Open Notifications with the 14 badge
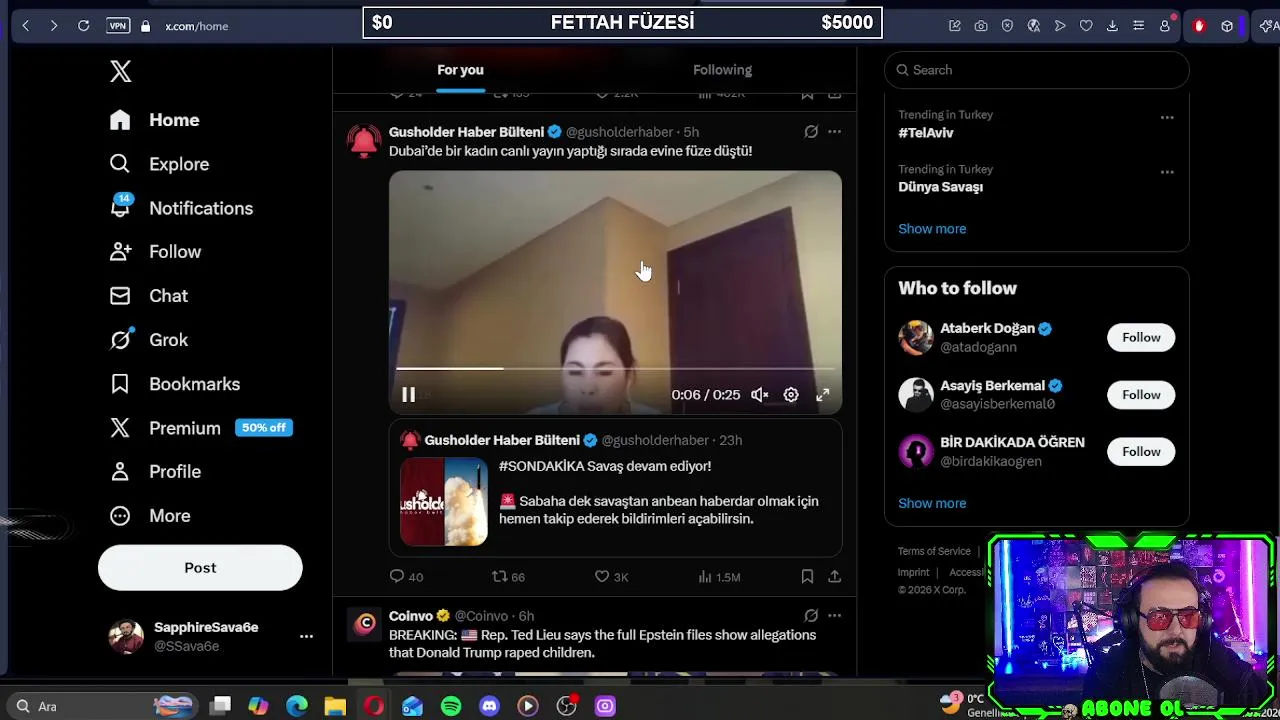 [x=181, y=208]
